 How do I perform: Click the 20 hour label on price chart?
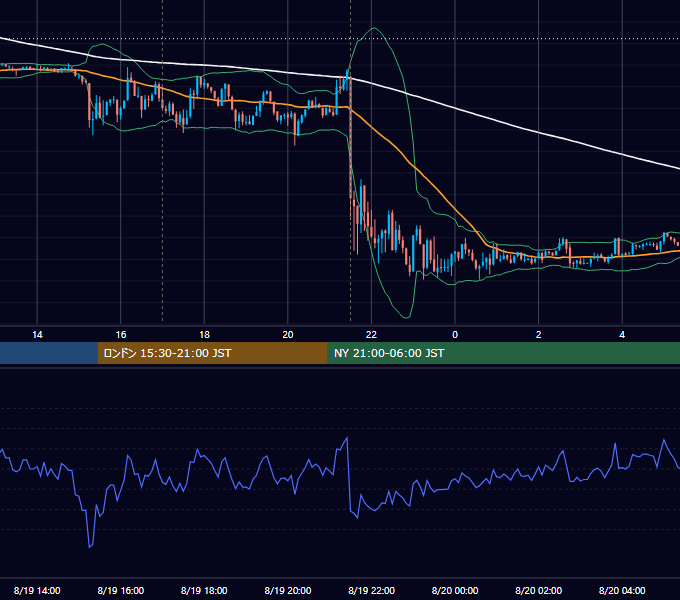pos(288,335)
